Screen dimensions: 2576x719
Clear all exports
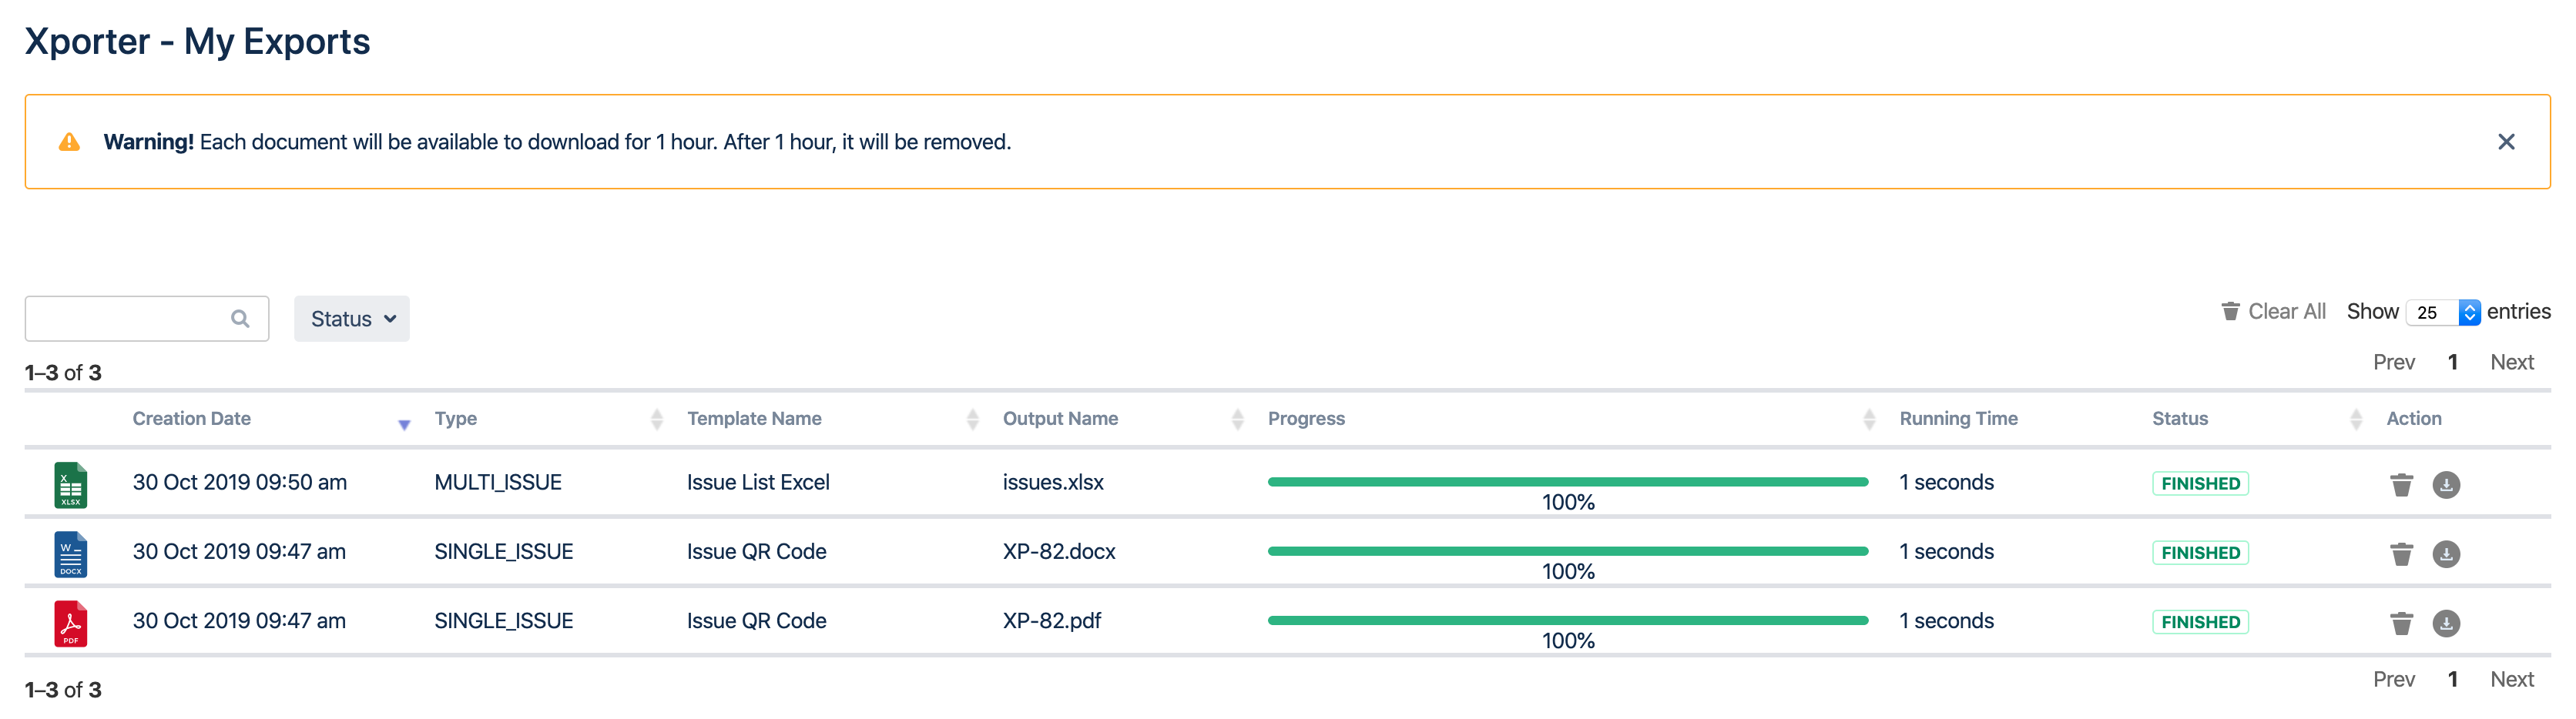click(x=2273, y=312)
